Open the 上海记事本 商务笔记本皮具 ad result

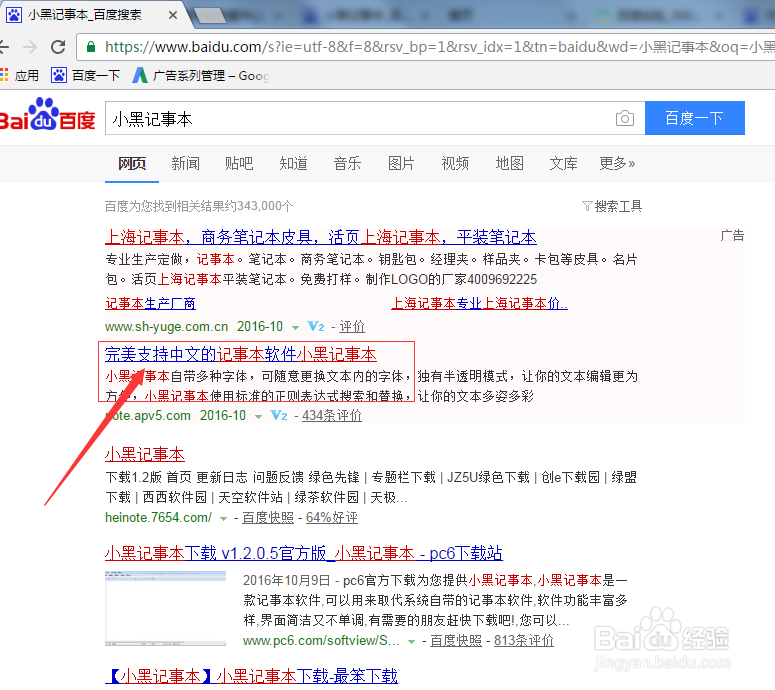[x=321, y=237]
